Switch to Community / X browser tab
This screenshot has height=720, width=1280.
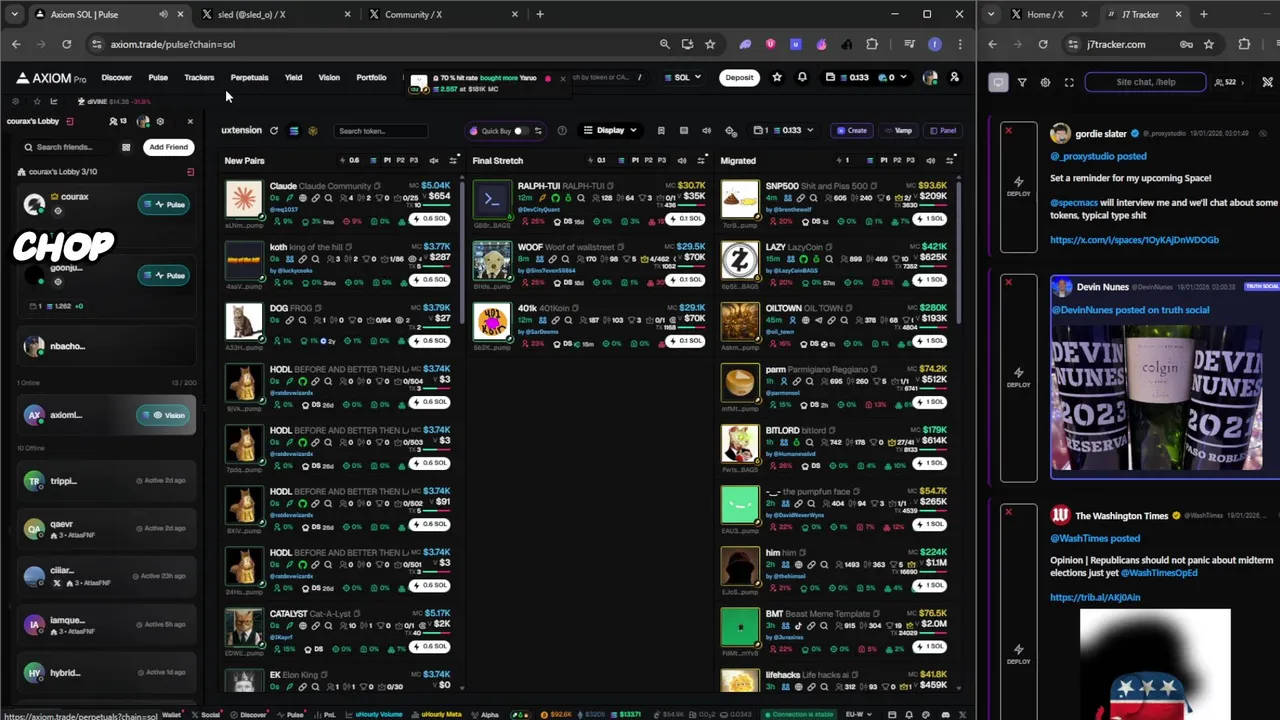(444, 14)
